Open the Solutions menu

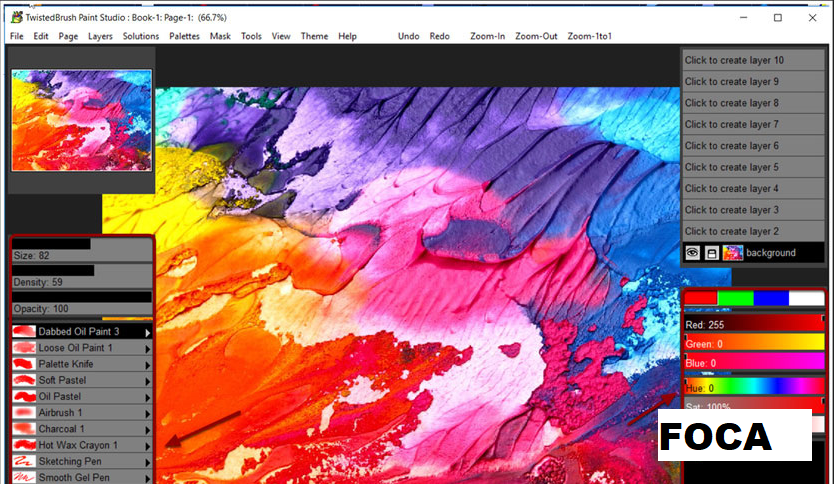pyautogui.click(x=141, y=36)
